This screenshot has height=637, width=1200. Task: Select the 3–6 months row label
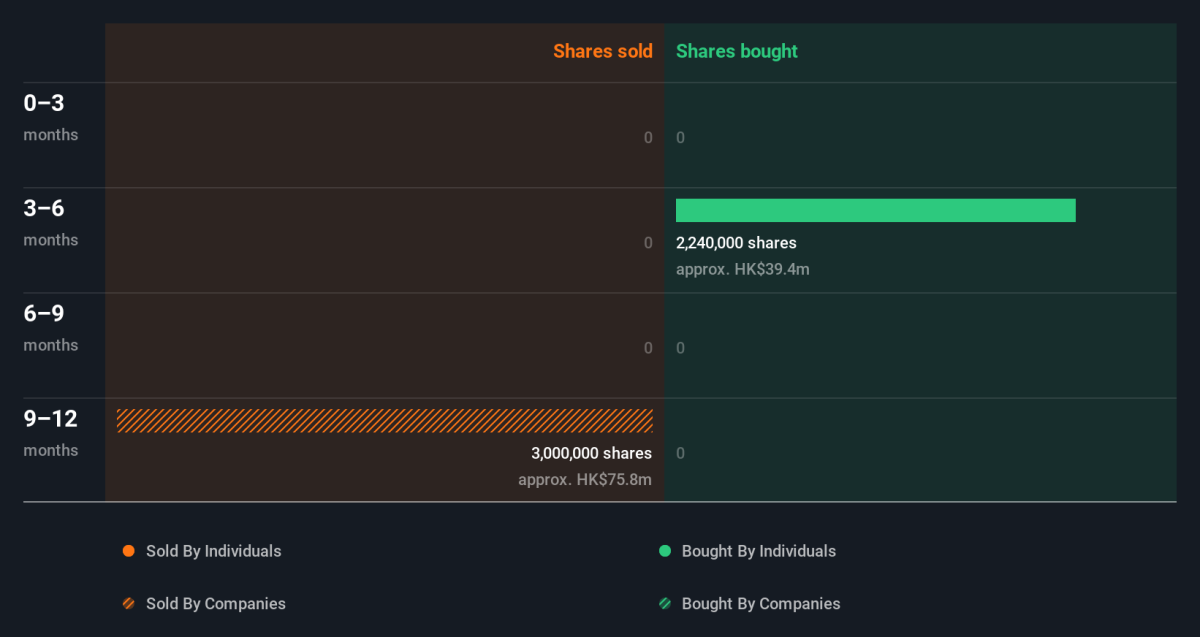coord(51,222)
